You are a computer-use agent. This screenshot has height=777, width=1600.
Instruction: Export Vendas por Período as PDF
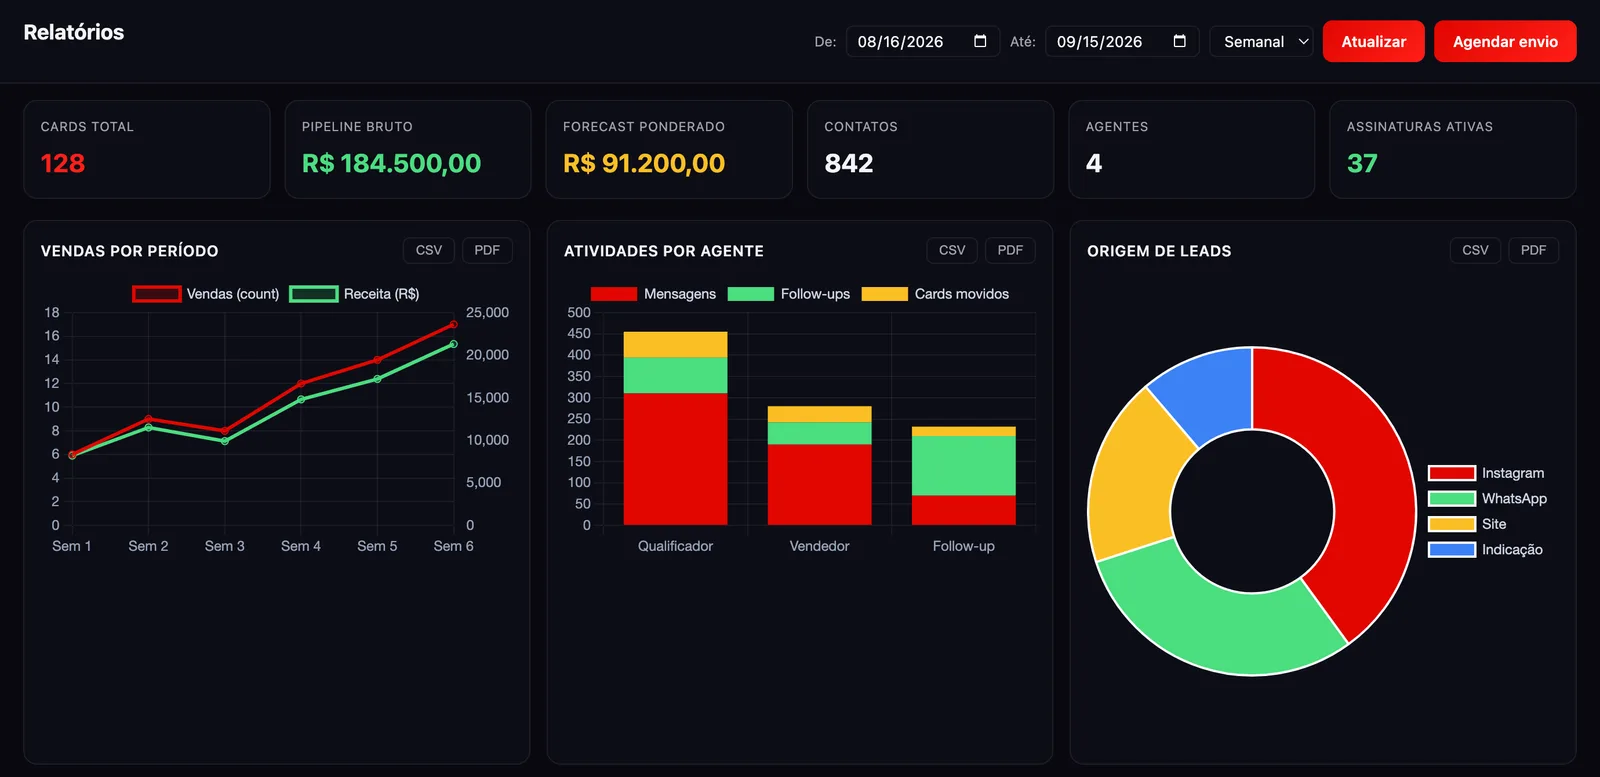pyautogui.click(x=487, y=250)
